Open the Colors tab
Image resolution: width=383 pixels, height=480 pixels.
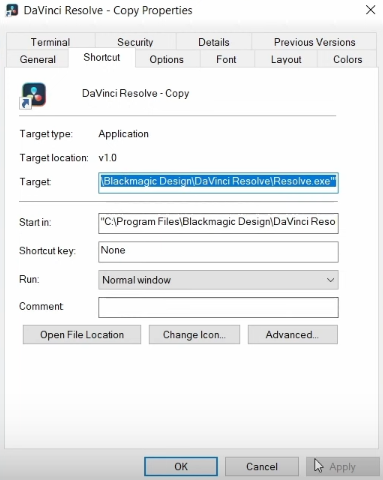pos(347,59)
